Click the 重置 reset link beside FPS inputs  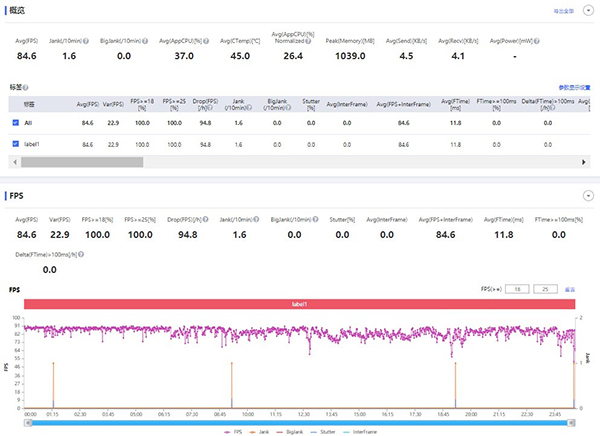(x=570, y=288)
